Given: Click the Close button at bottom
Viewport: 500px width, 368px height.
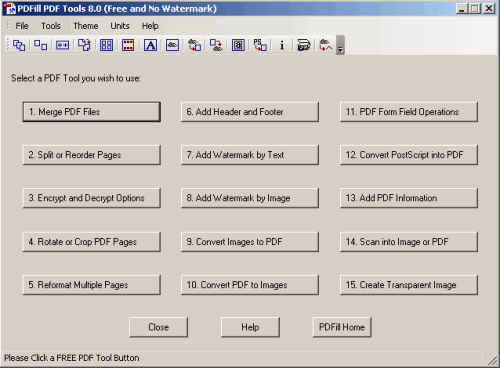Looking at the screenshot, I should coord(158,327).
